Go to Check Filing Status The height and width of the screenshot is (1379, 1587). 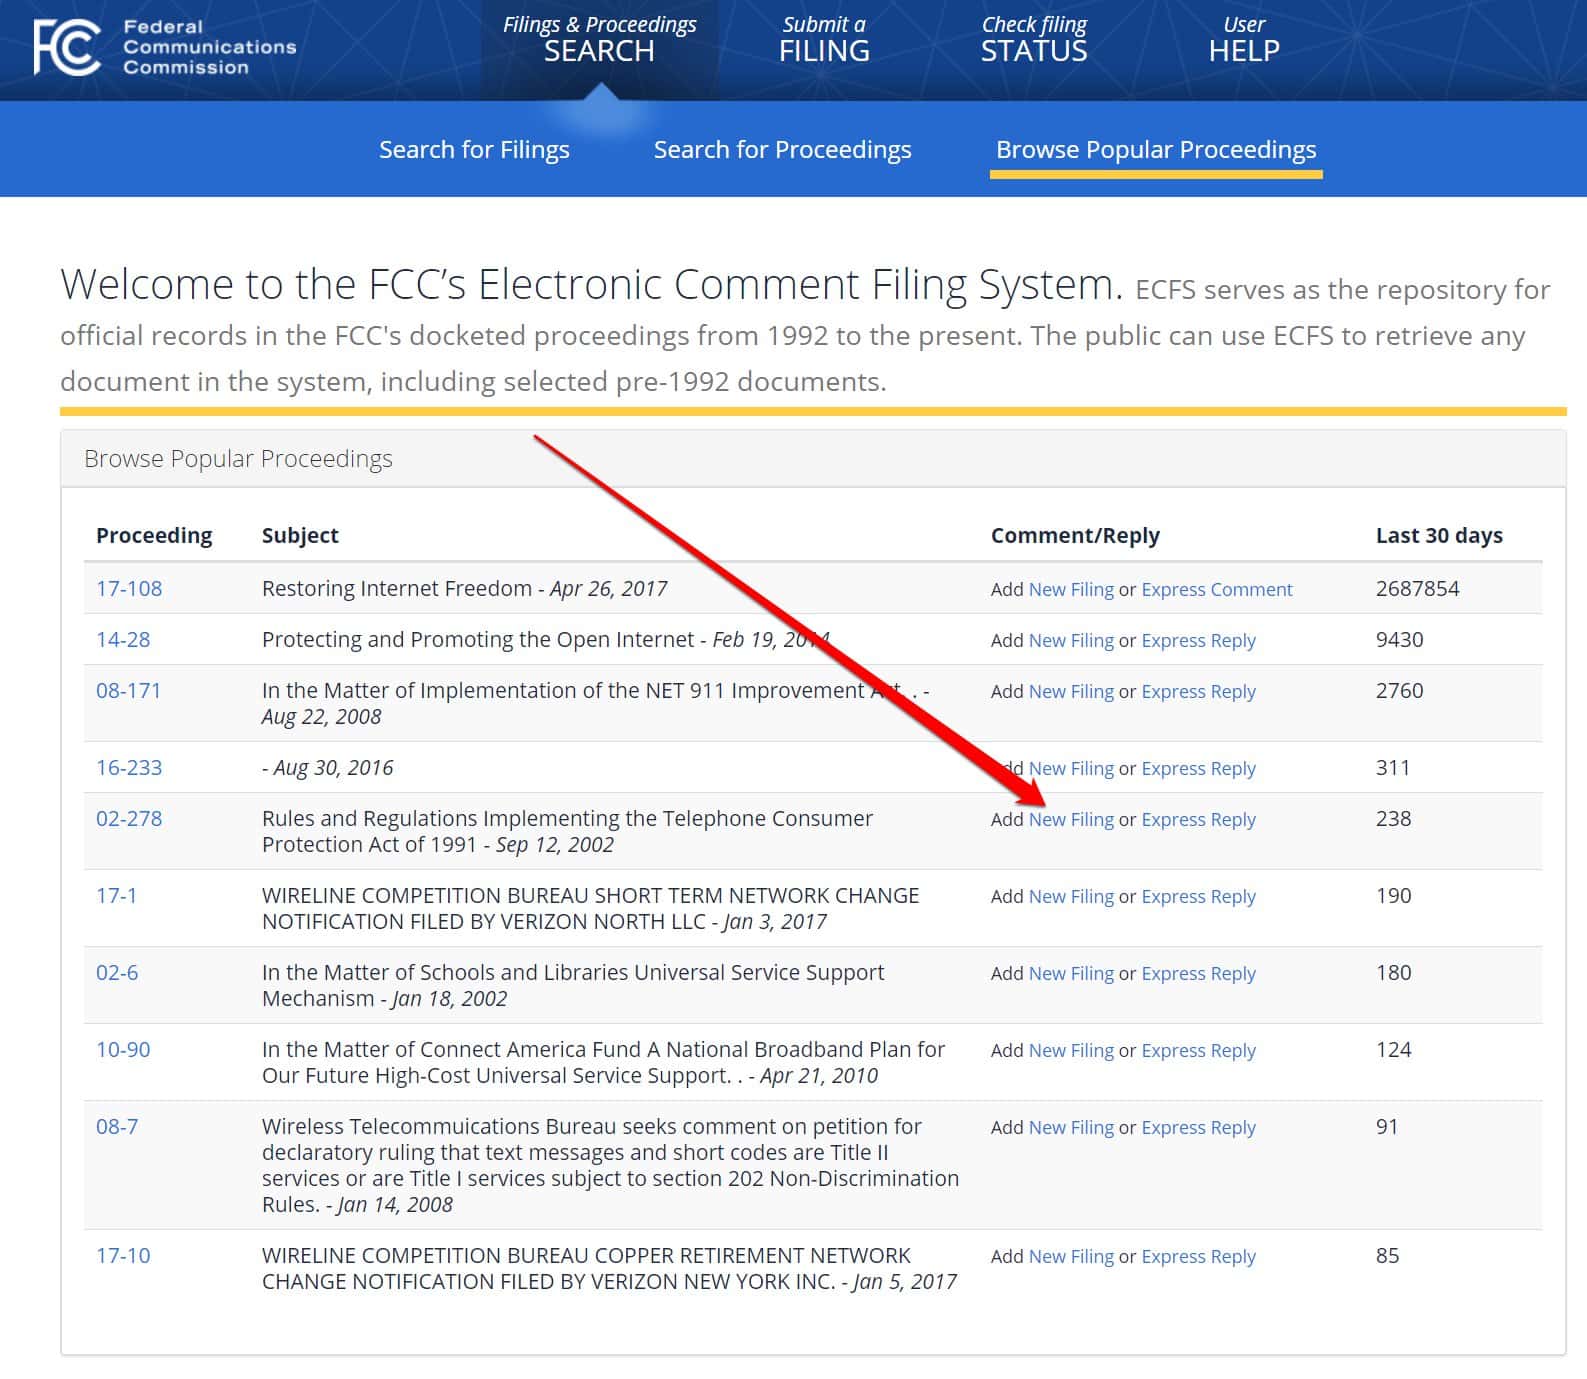[x=1033, y=40]
